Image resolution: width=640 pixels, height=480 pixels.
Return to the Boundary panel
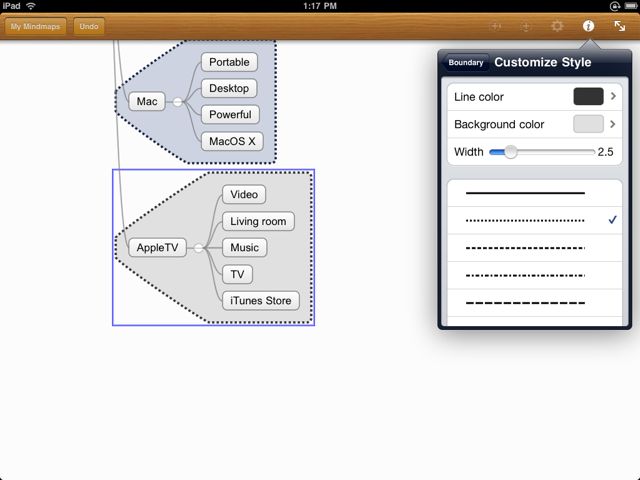[x=466, y=62]
